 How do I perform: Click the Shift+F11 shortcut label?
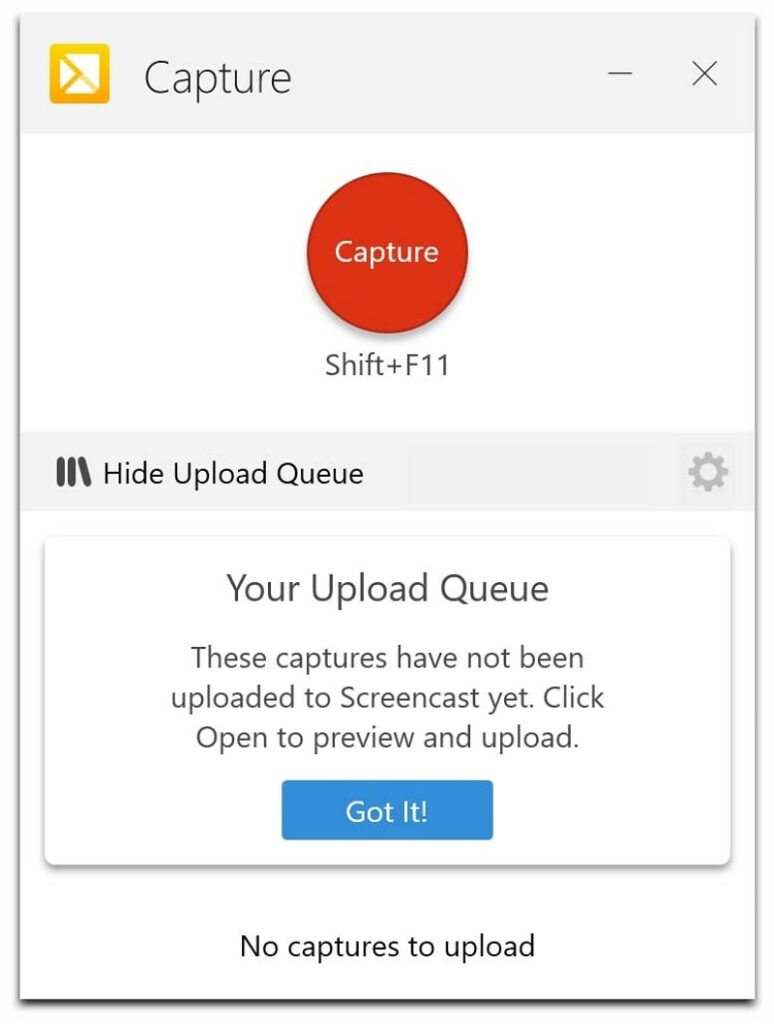click(387, 365)
